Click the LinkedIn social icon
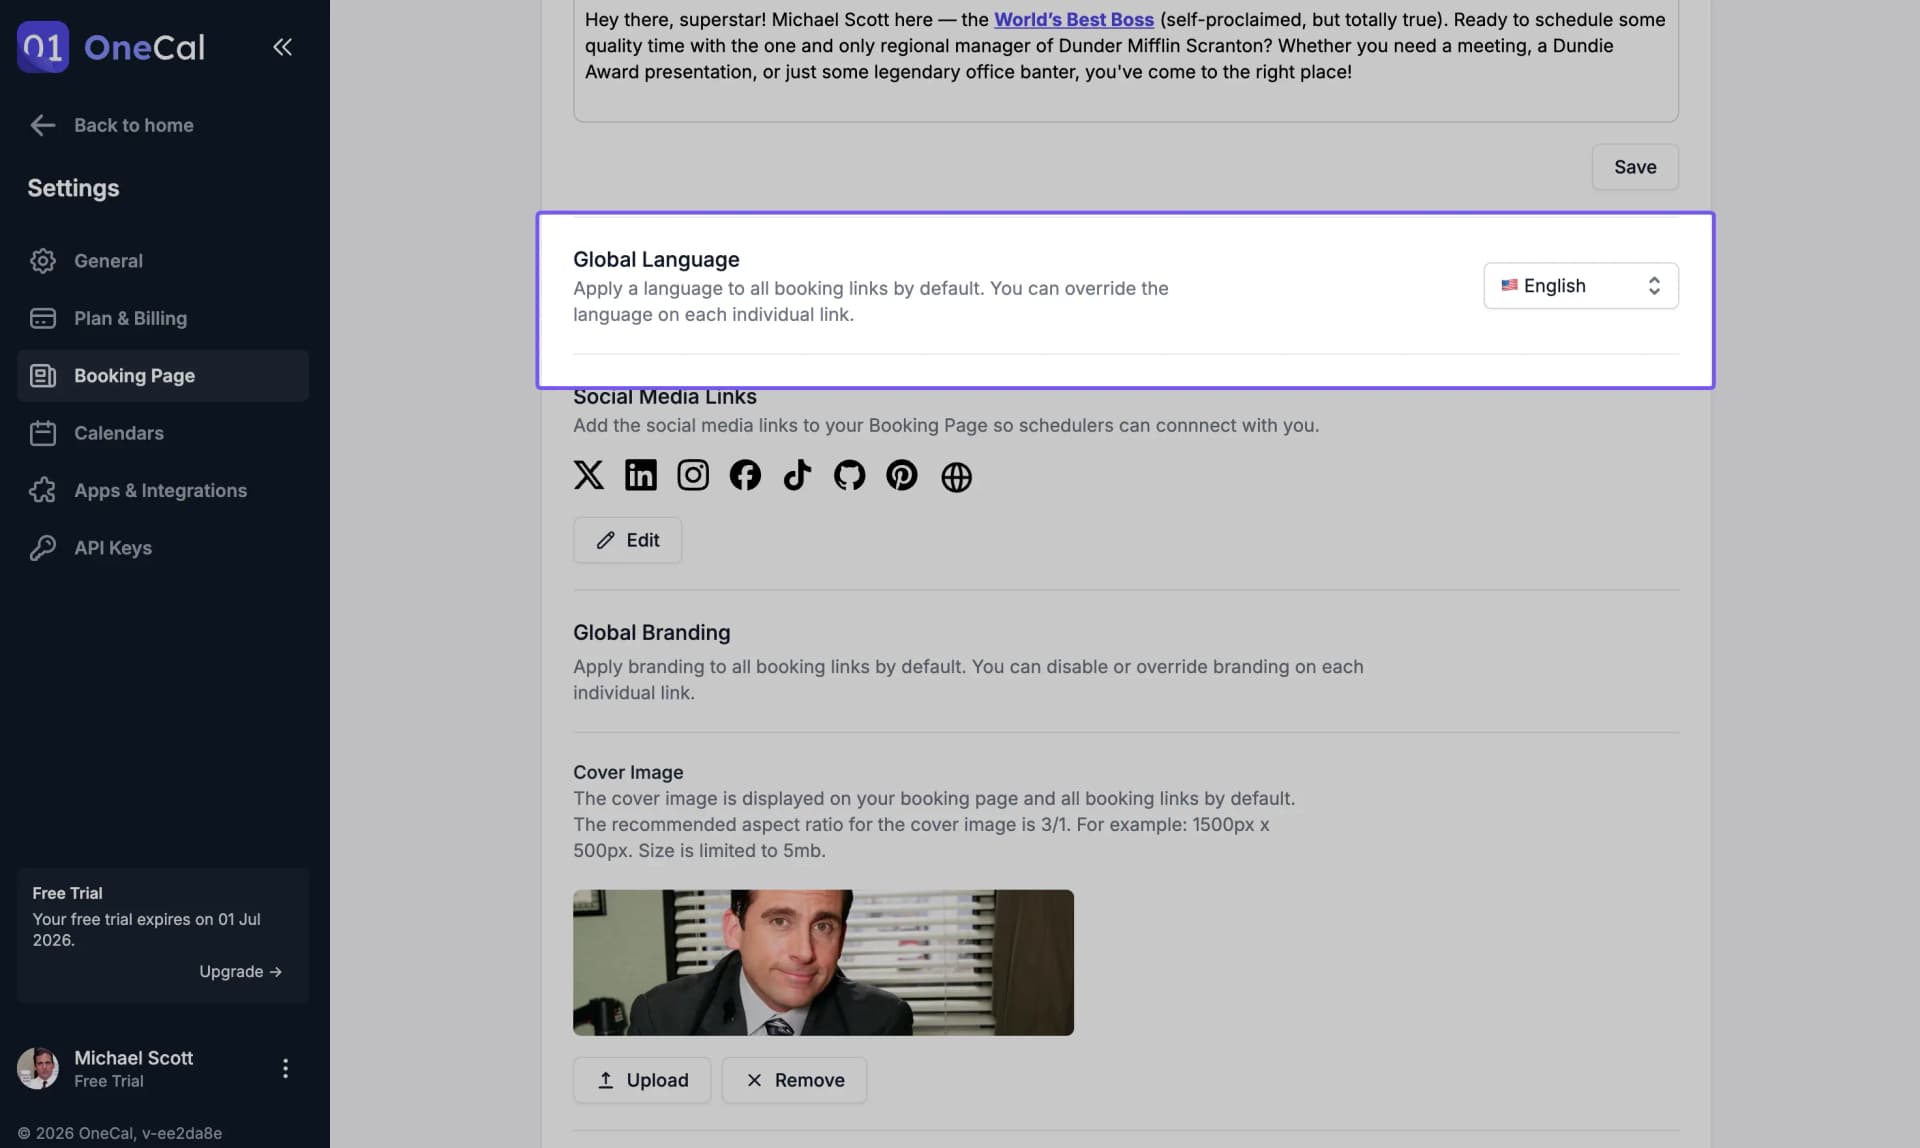Viewport: 1920px width, 1148px height. [x=640, y=475]
